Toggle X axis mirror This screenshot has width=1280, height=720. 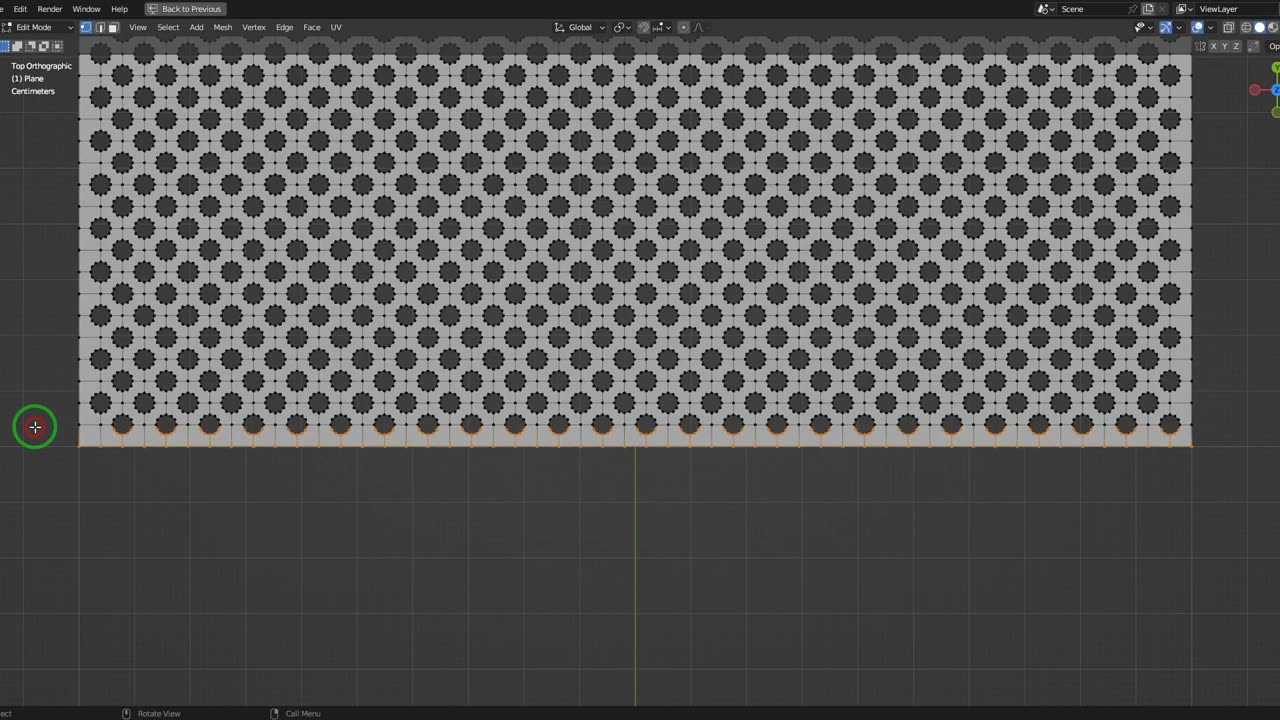click(x=1214, y=46)
